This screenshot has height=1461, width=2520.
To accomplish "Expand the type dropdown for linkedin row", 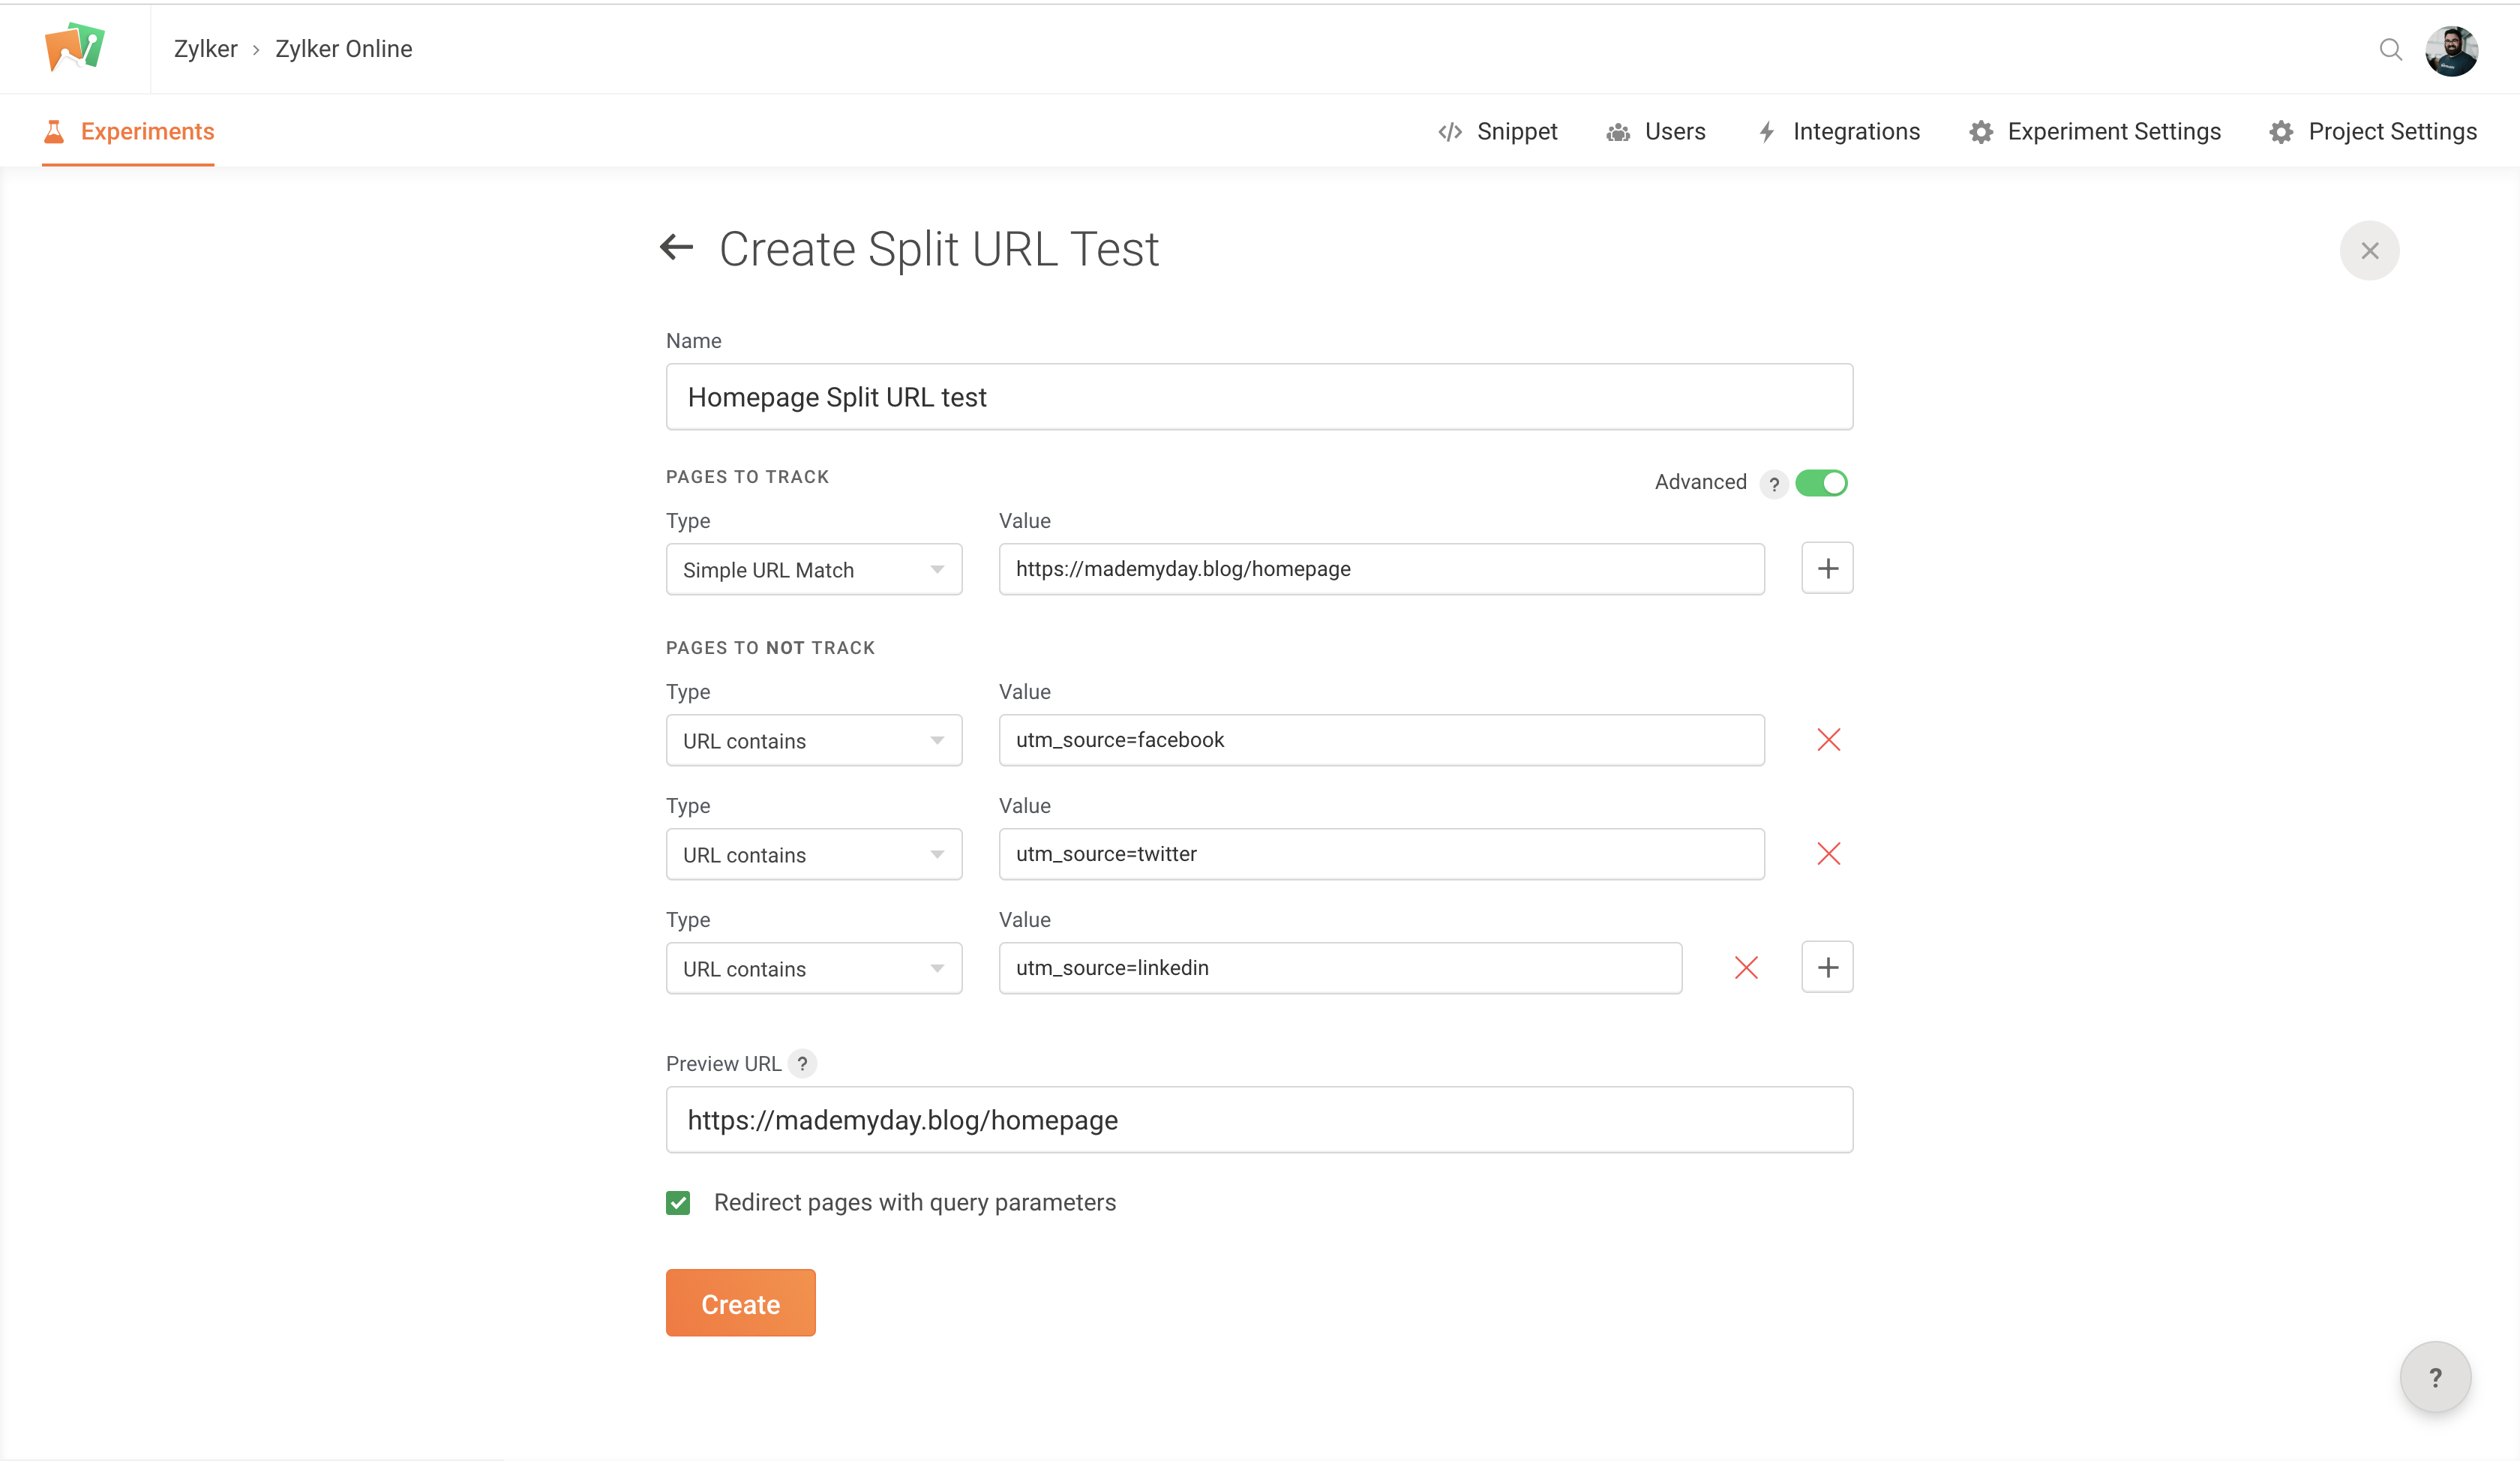I will [x=813, y=969].
